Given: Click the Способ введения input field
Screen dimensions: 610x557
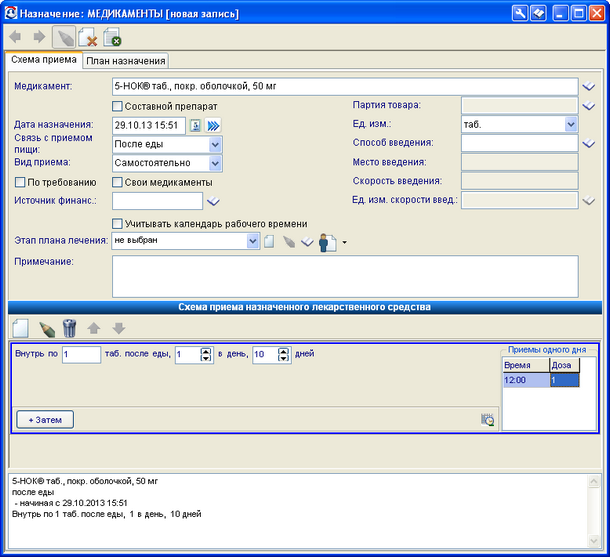Looking at the screenshot, I should (x=519, y=143).
